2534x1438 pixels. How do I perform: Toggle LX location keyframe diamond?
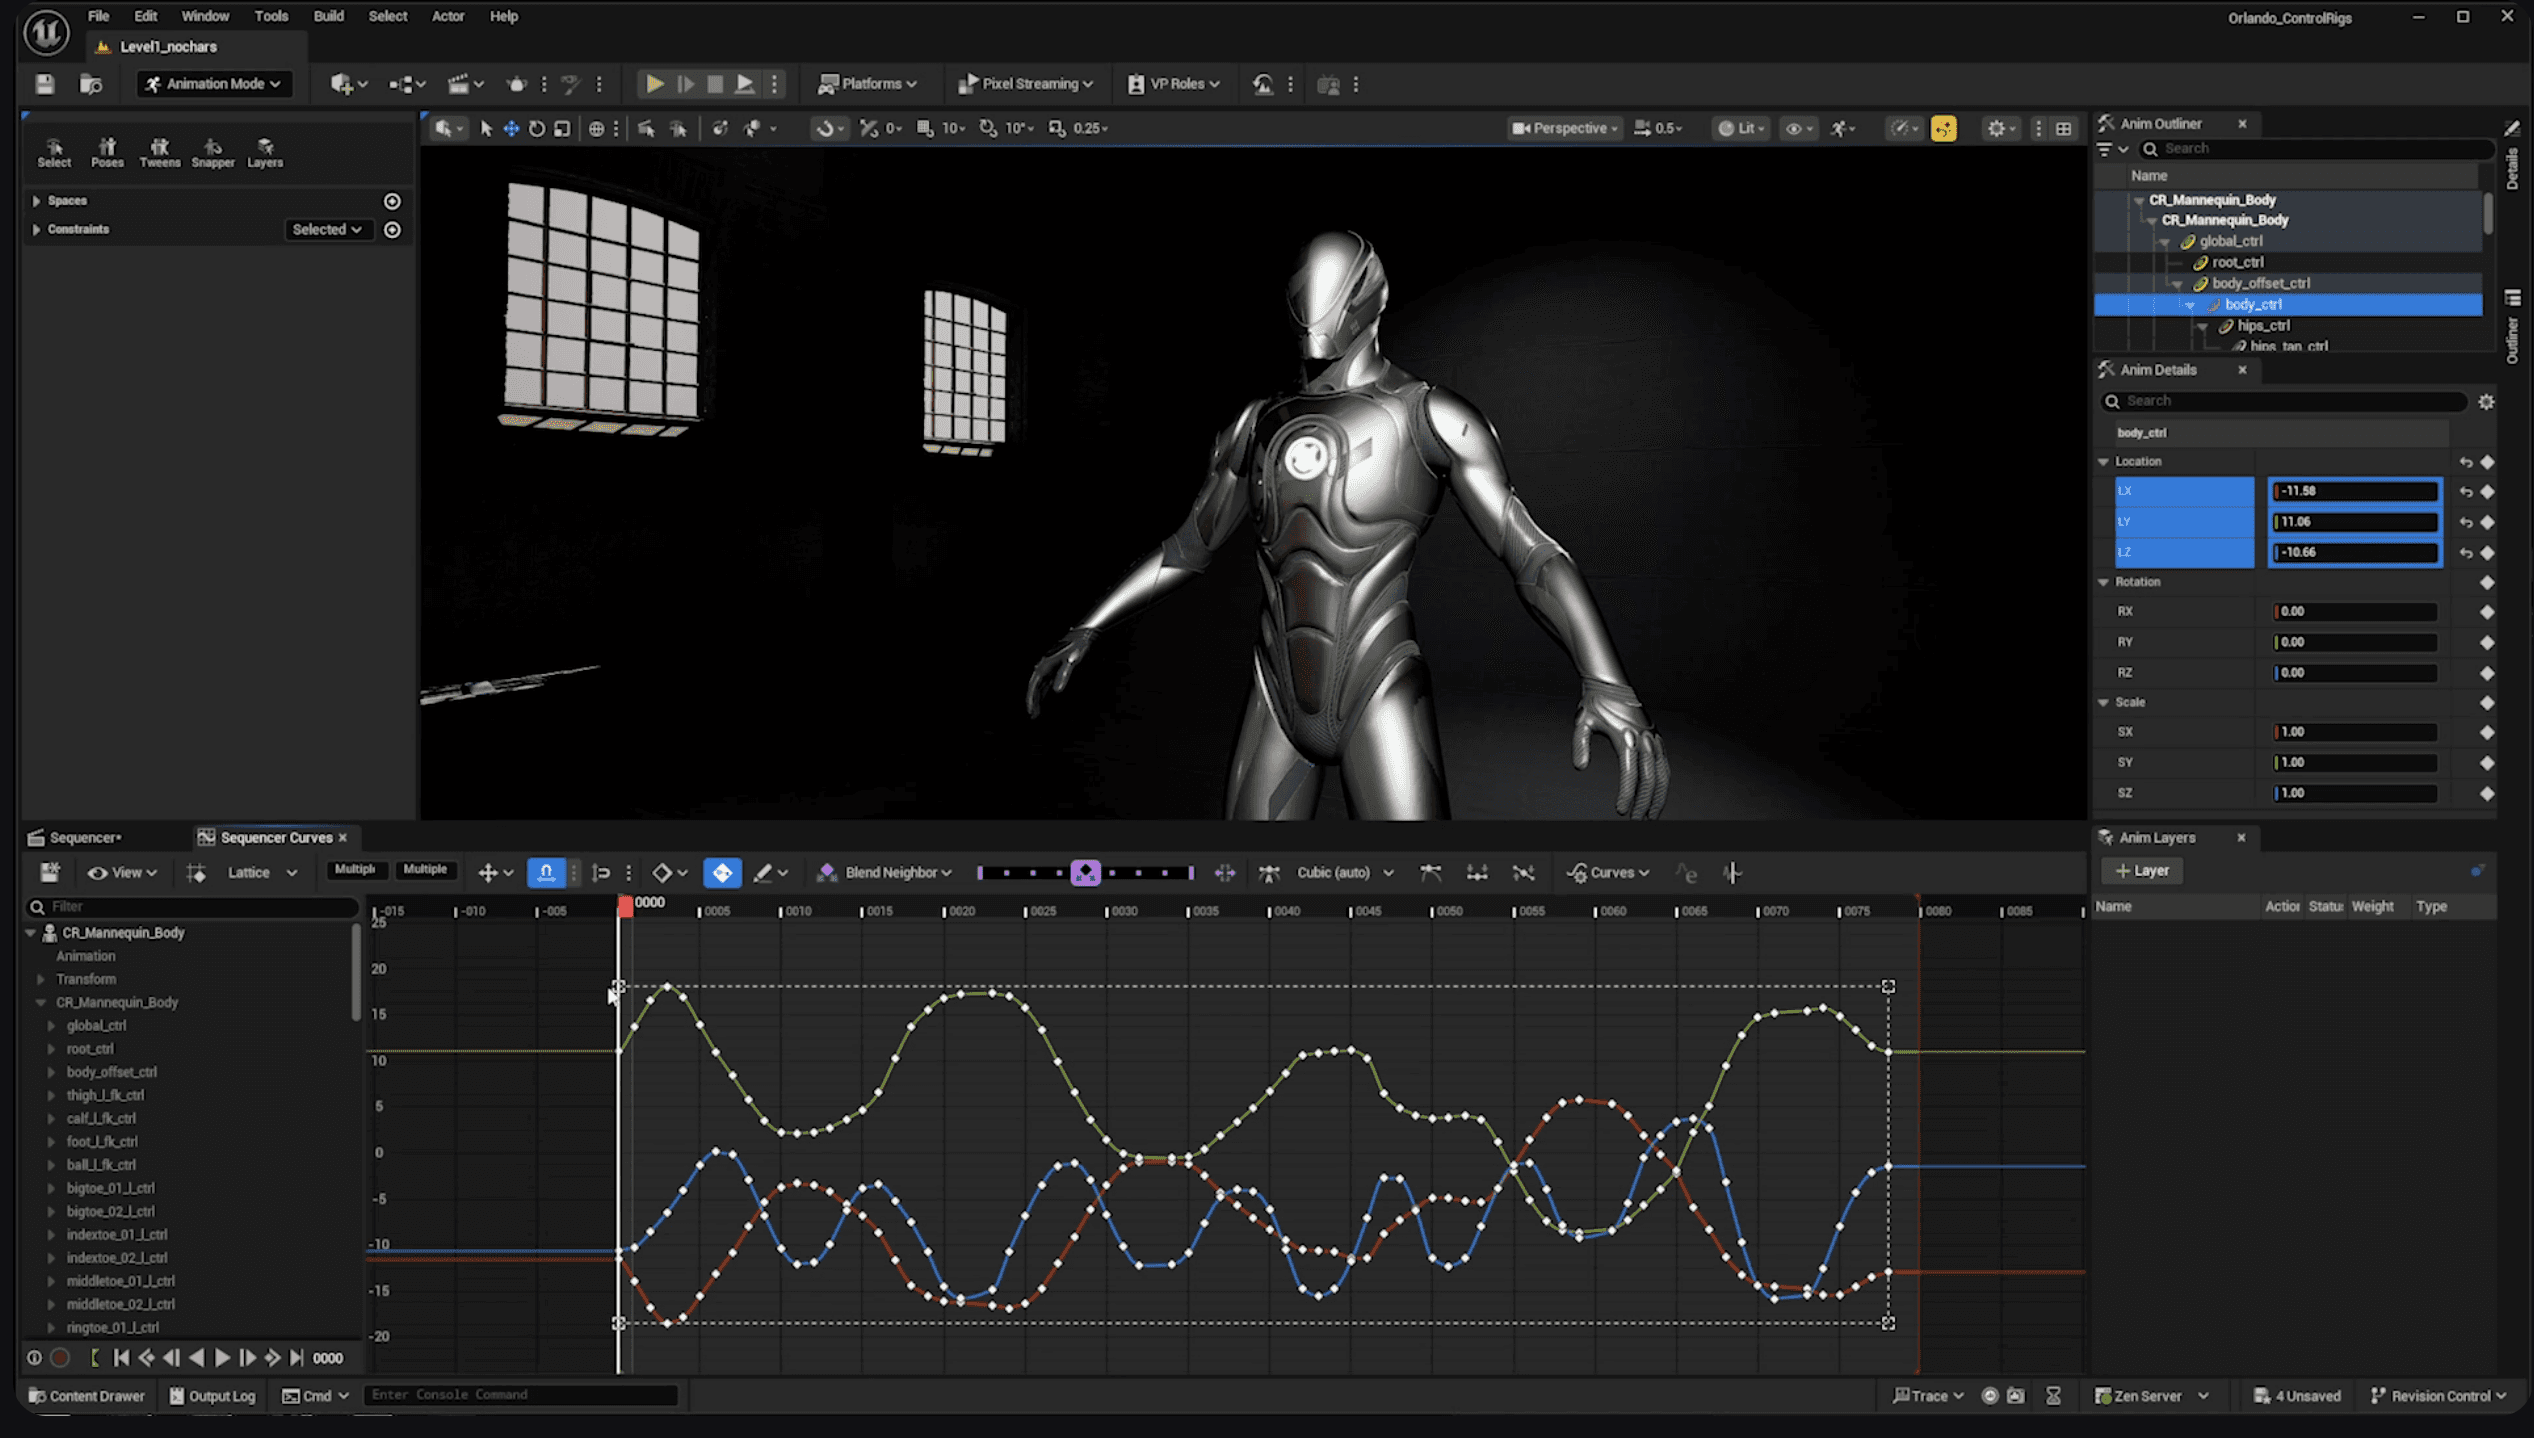click(2487, 491)
